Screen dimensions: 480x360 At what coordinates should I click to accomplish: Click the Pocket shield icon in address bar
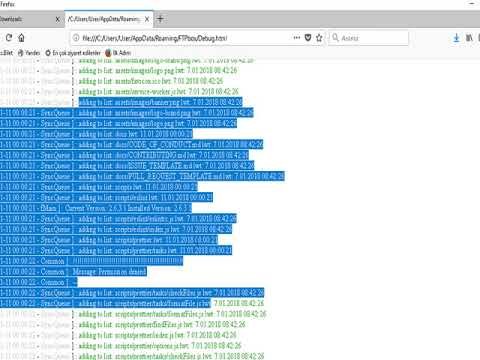(x=308, y=38)
